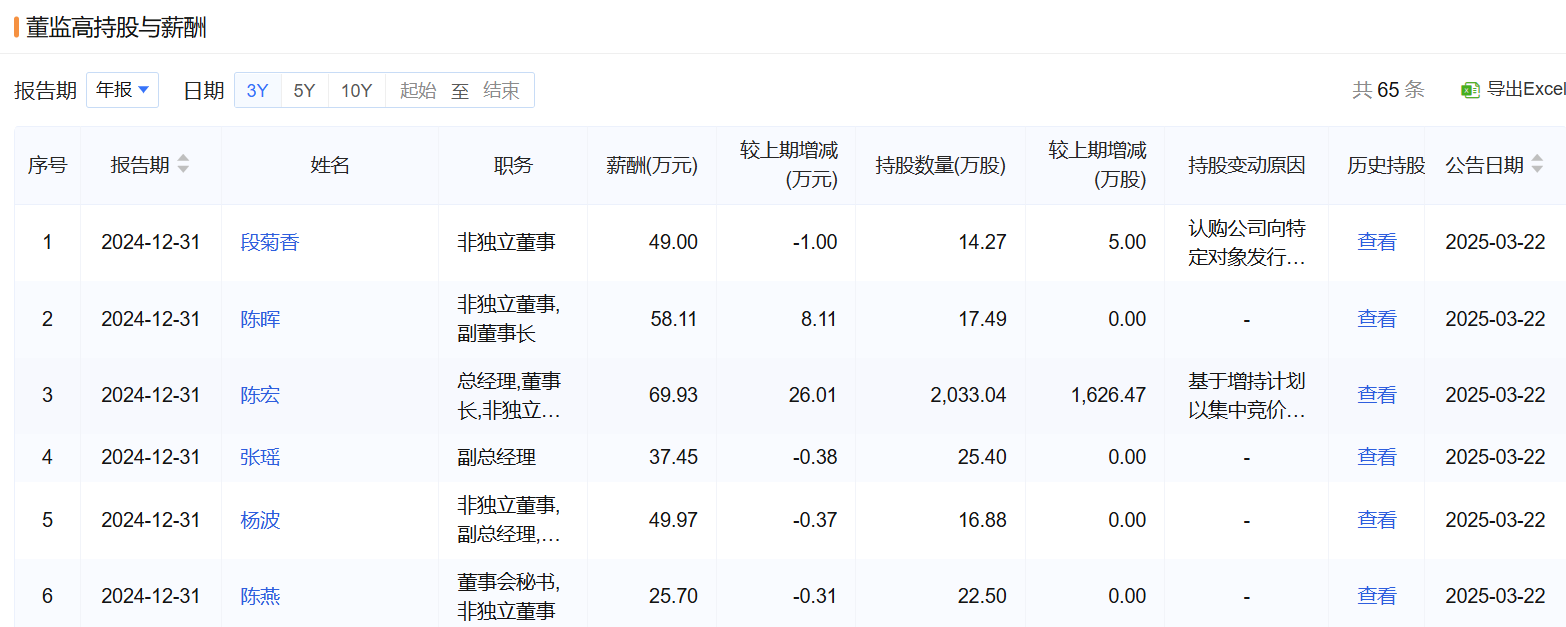Click 查看 in 陈宏 row
Image resolution: width=1566 pixels, height=627 pixels.
pyautogui.click(x=1376, y=395)
